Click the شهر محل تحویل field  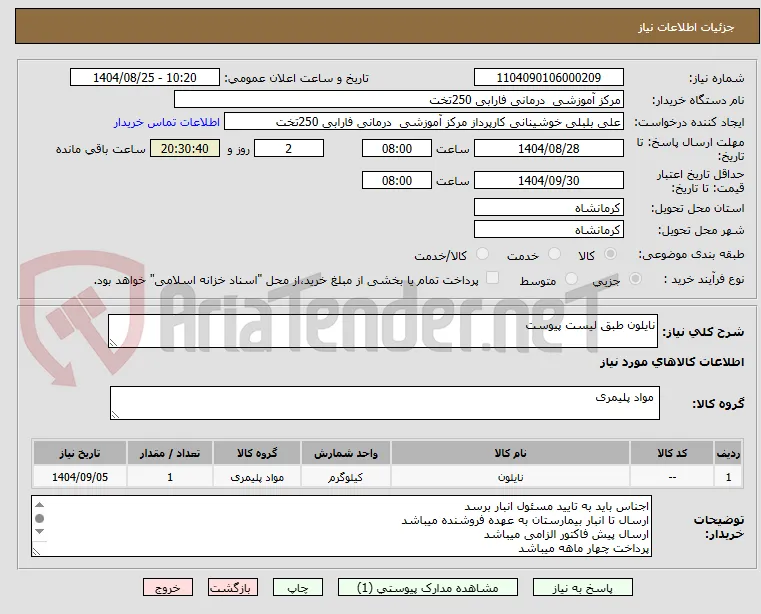coord(548,230)
